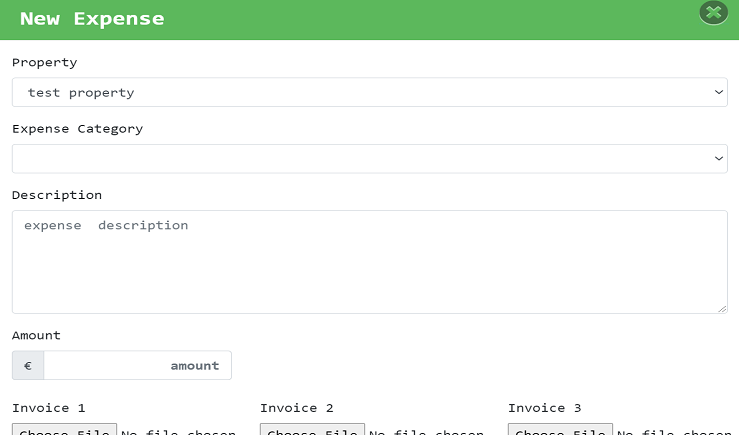Viewport: 739px width, 435px height.
Task: Click the New Expense header title
Action: [x=92, y=19]
